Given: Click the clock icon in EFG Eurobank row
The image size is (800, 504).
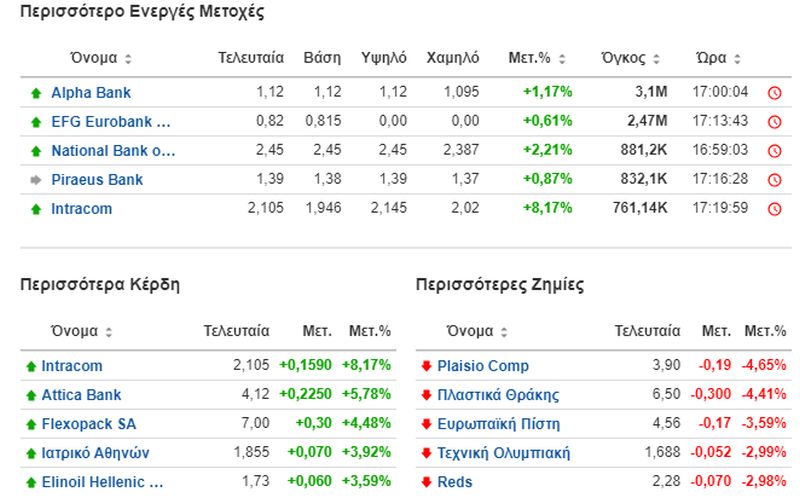Looking at the screenshot, I should pyautogui.click(x=773, y=122).
